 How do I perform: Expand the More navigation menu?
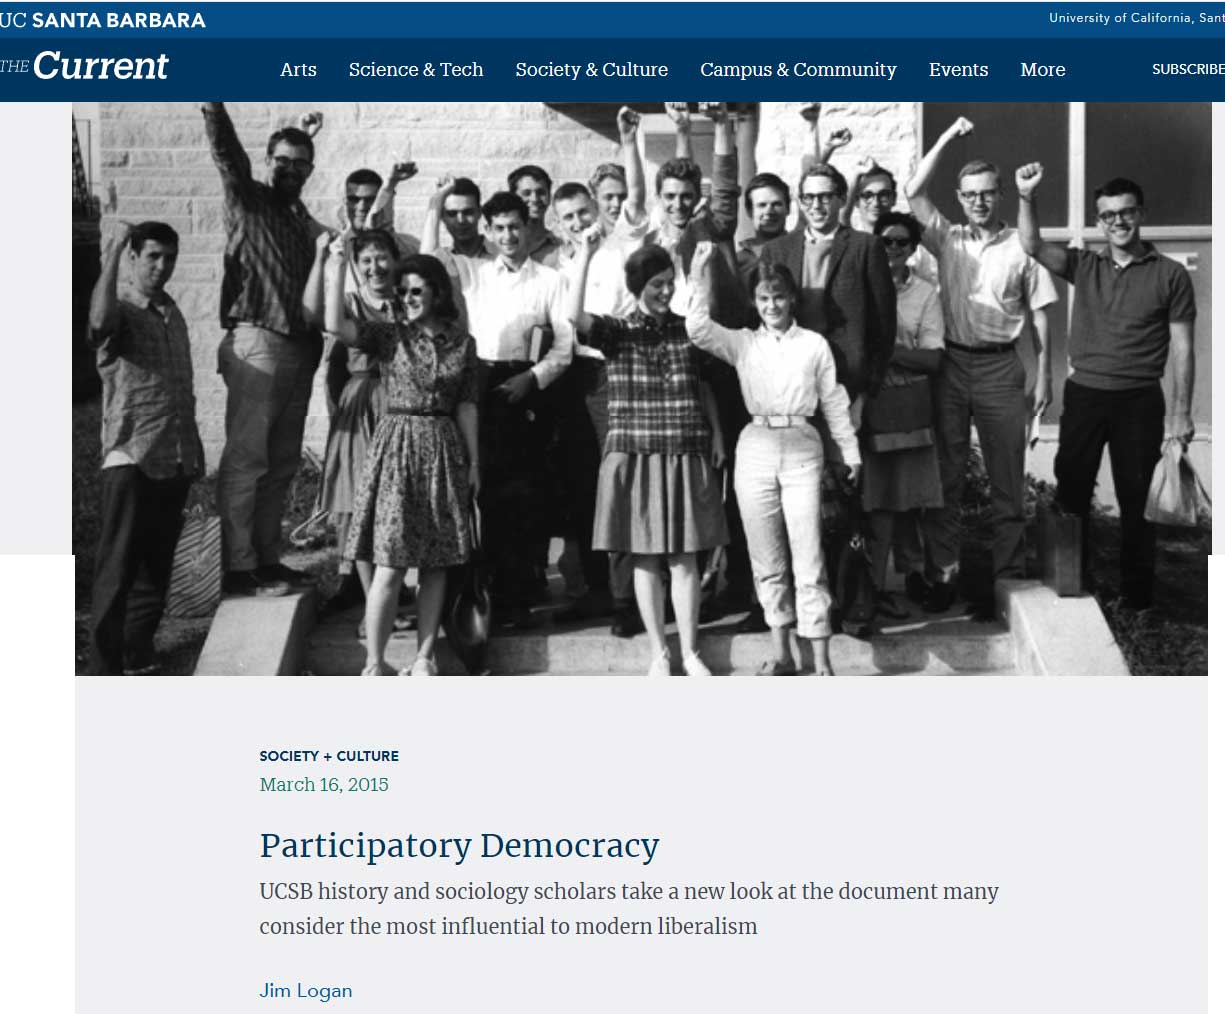[1043, 70]
